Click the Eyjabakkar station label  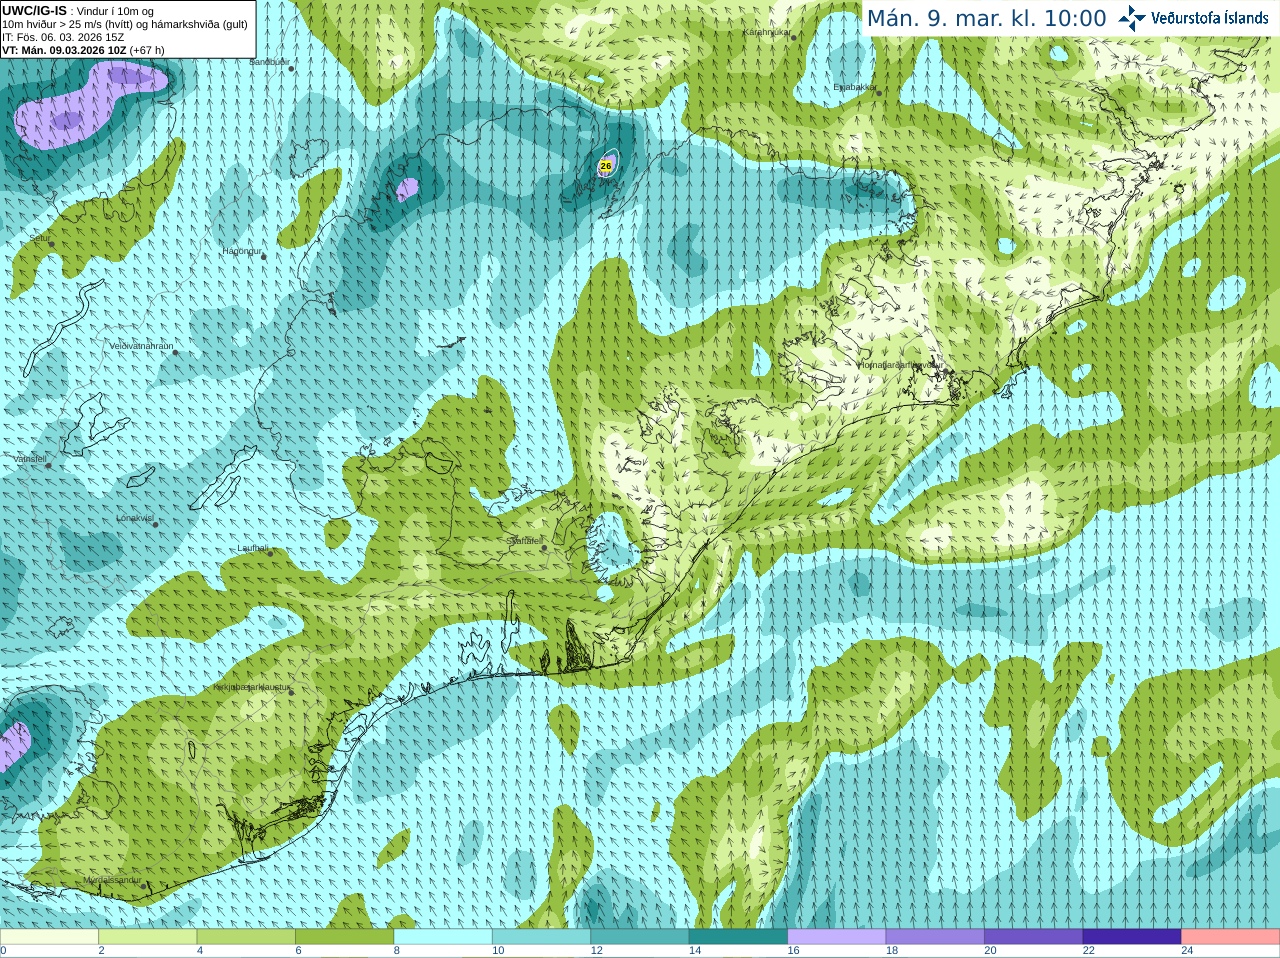(x=855, y=87)
